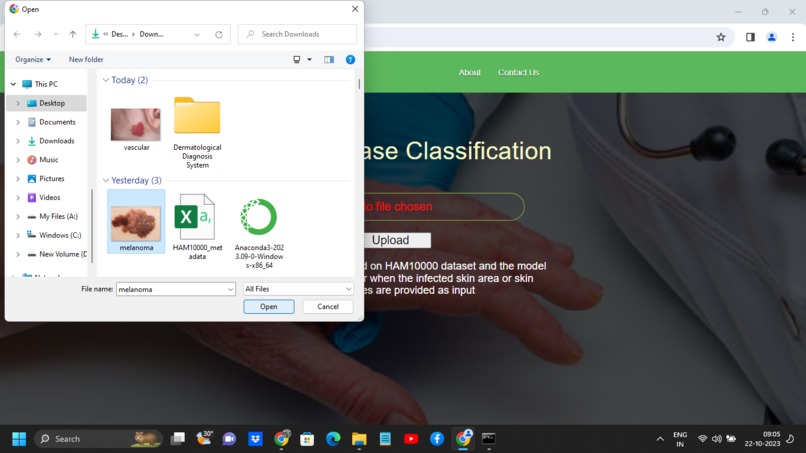Open YouTube from taskbar

coord(411,439)
